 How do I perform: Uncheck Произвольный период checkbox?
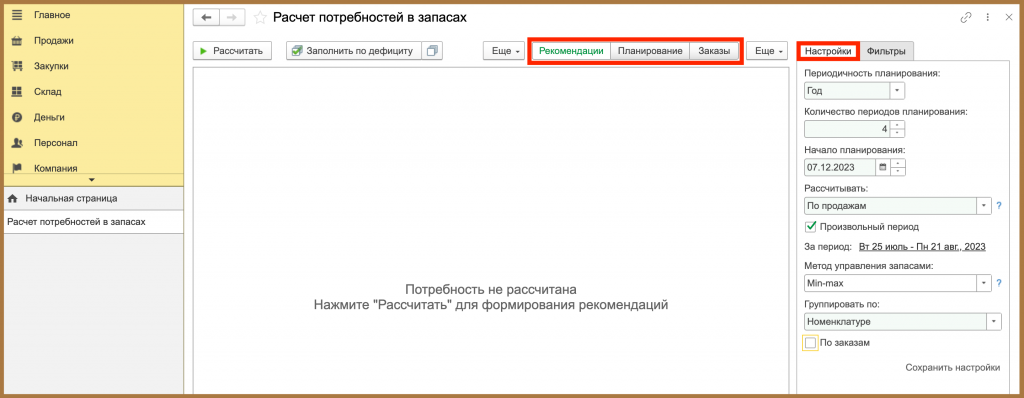pyautogui.click(x=810, y=226)
